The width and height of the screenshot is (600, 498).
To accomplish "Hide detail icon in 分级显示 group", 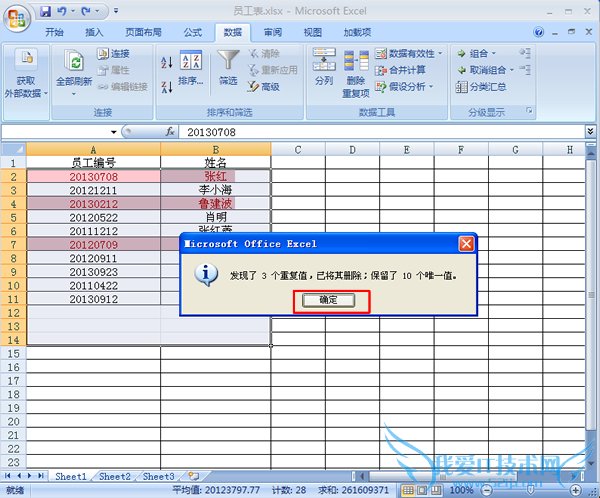I will click(525, 70).
